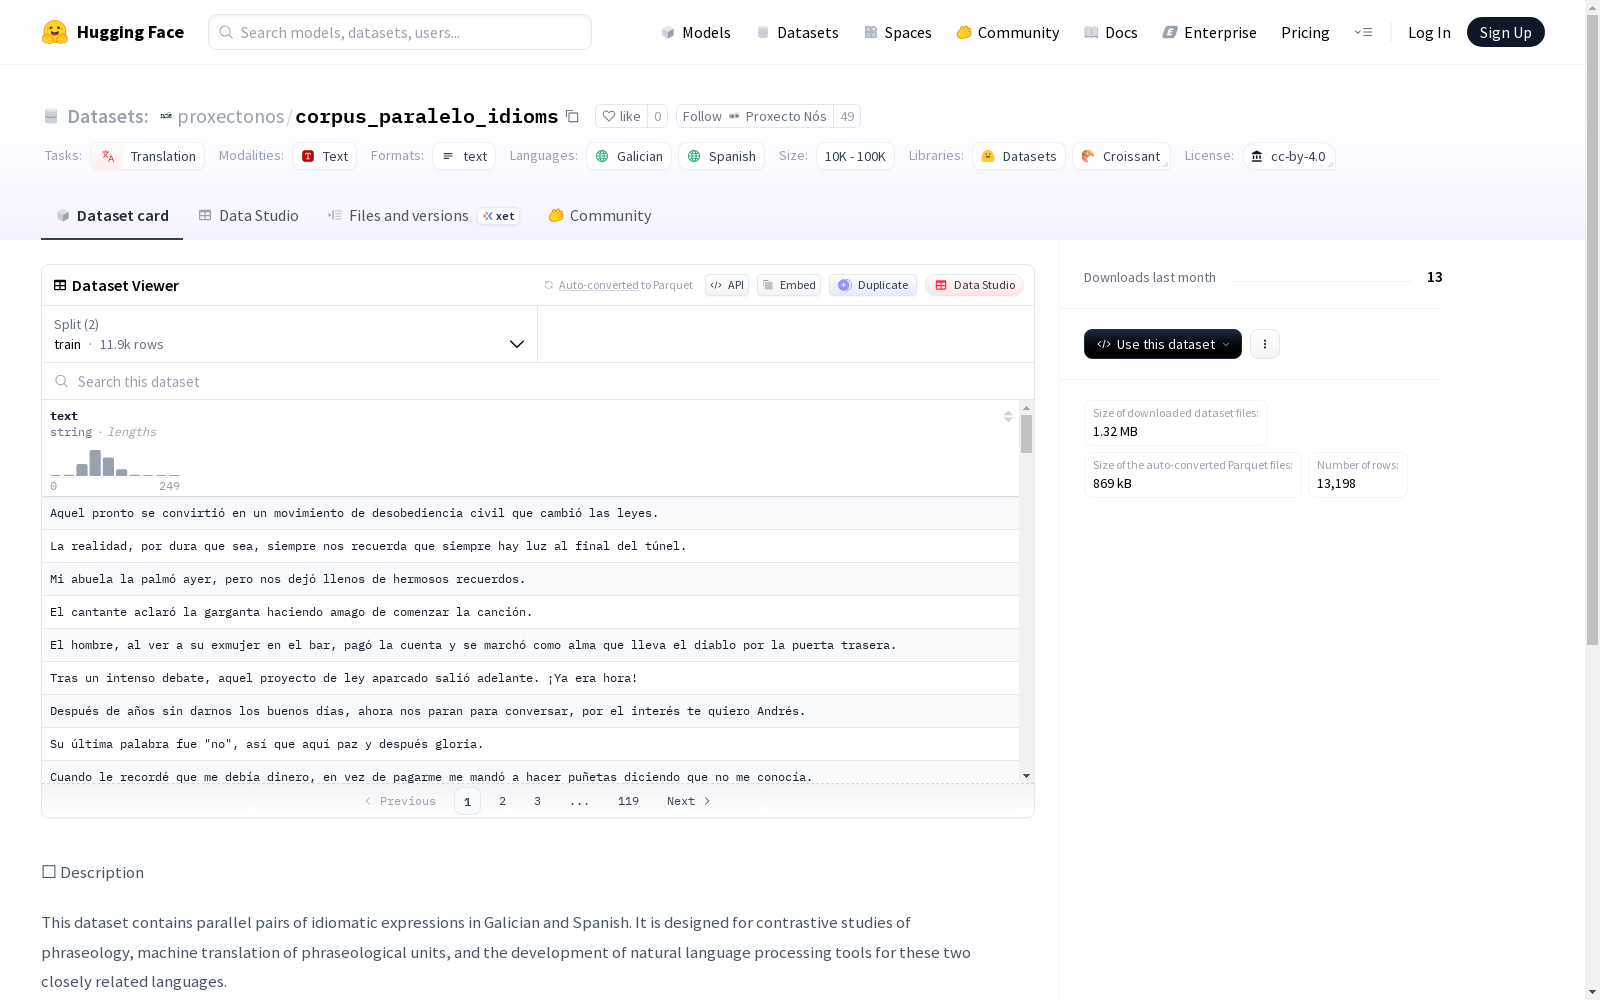This screenshot has width=1600, height=1000.
Task: Select the Galician language tag
Action: (x=629, y=156)
